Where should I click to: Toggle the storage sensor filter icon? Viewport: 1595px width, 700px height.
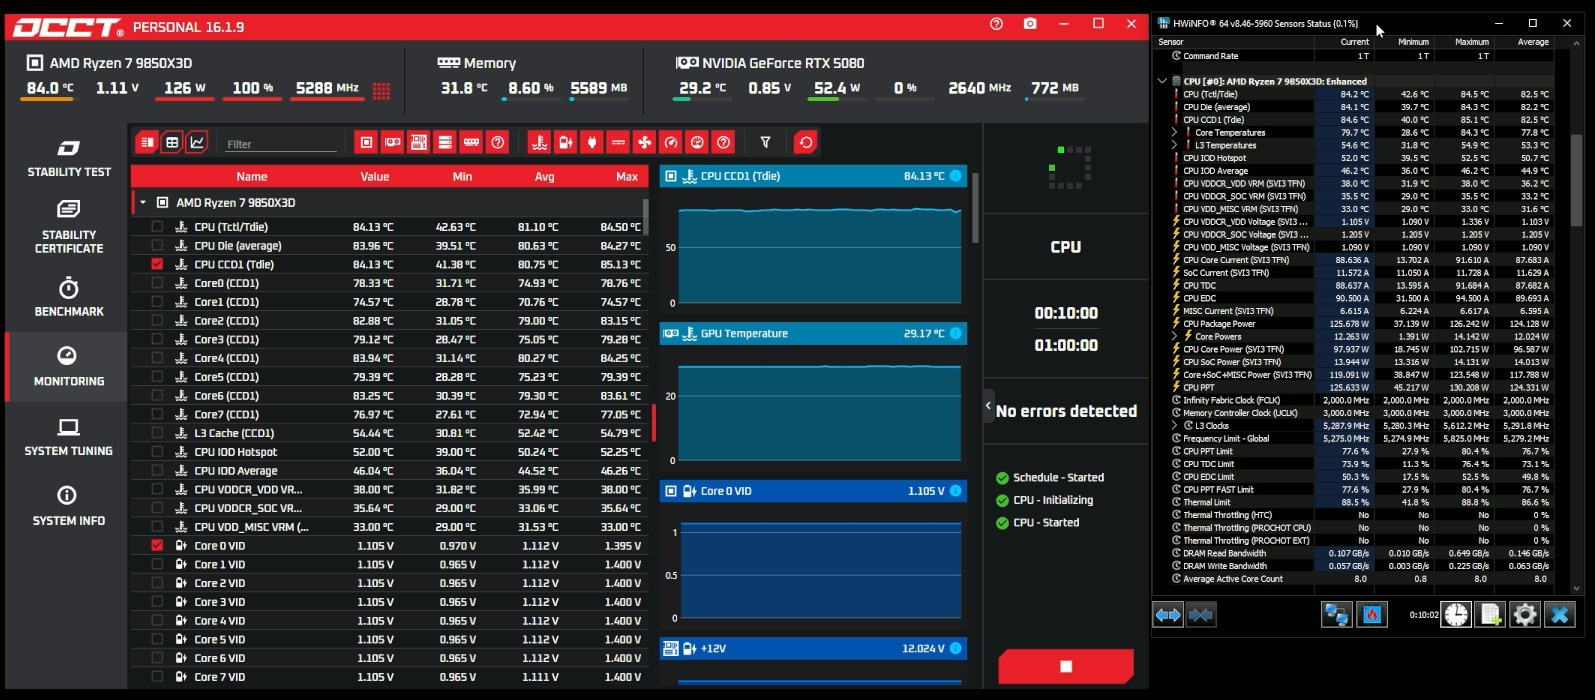(x=445, y=143)
